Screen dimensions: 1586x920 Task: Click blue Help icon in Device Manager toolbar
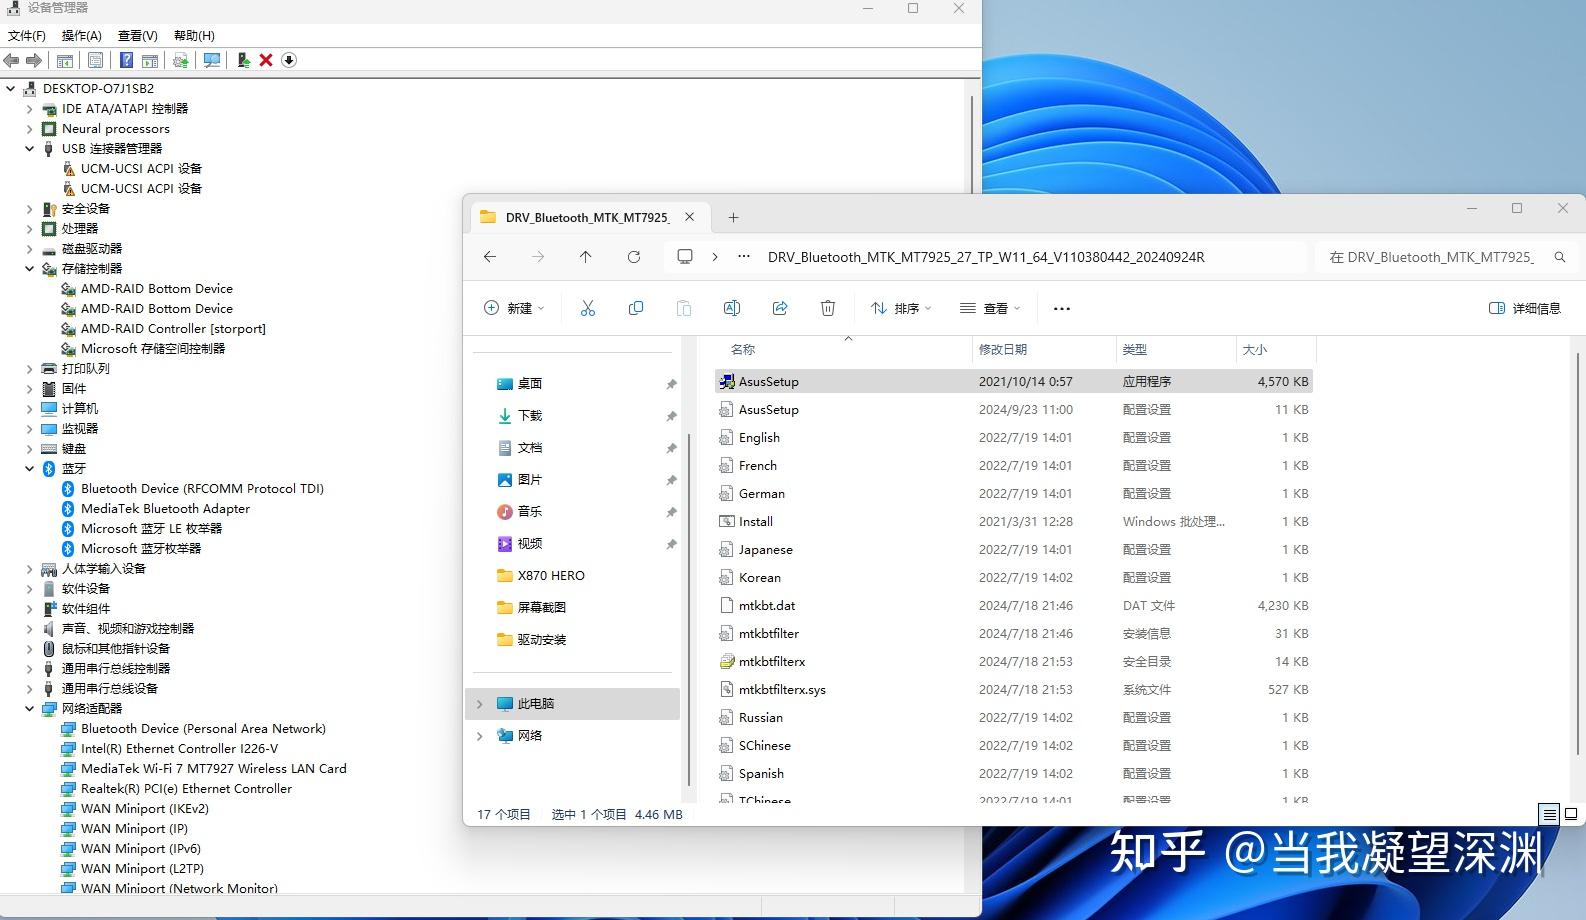pos(127,60)
